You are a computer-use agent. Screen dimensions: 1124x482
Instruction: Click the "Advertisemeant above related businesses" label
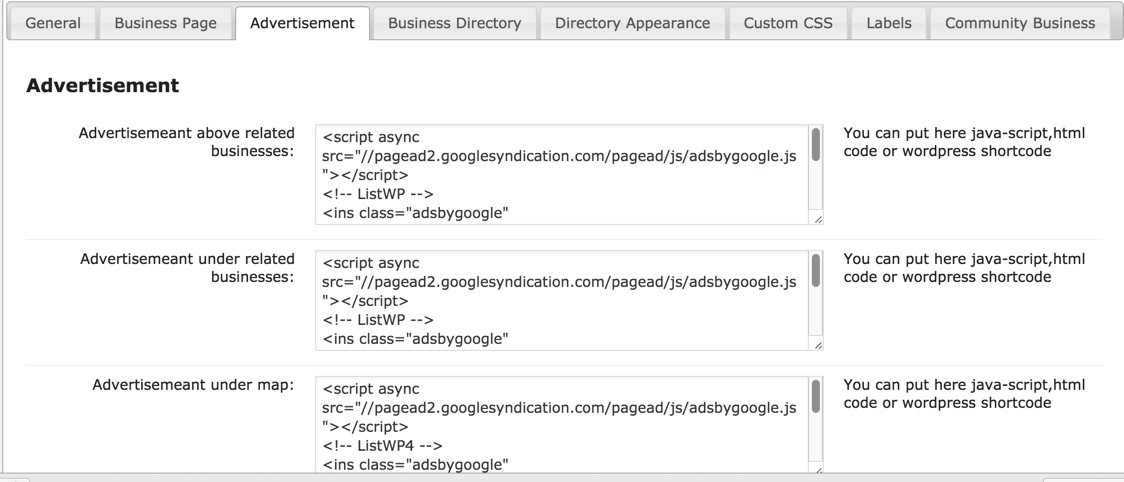(x=186, y=142)
